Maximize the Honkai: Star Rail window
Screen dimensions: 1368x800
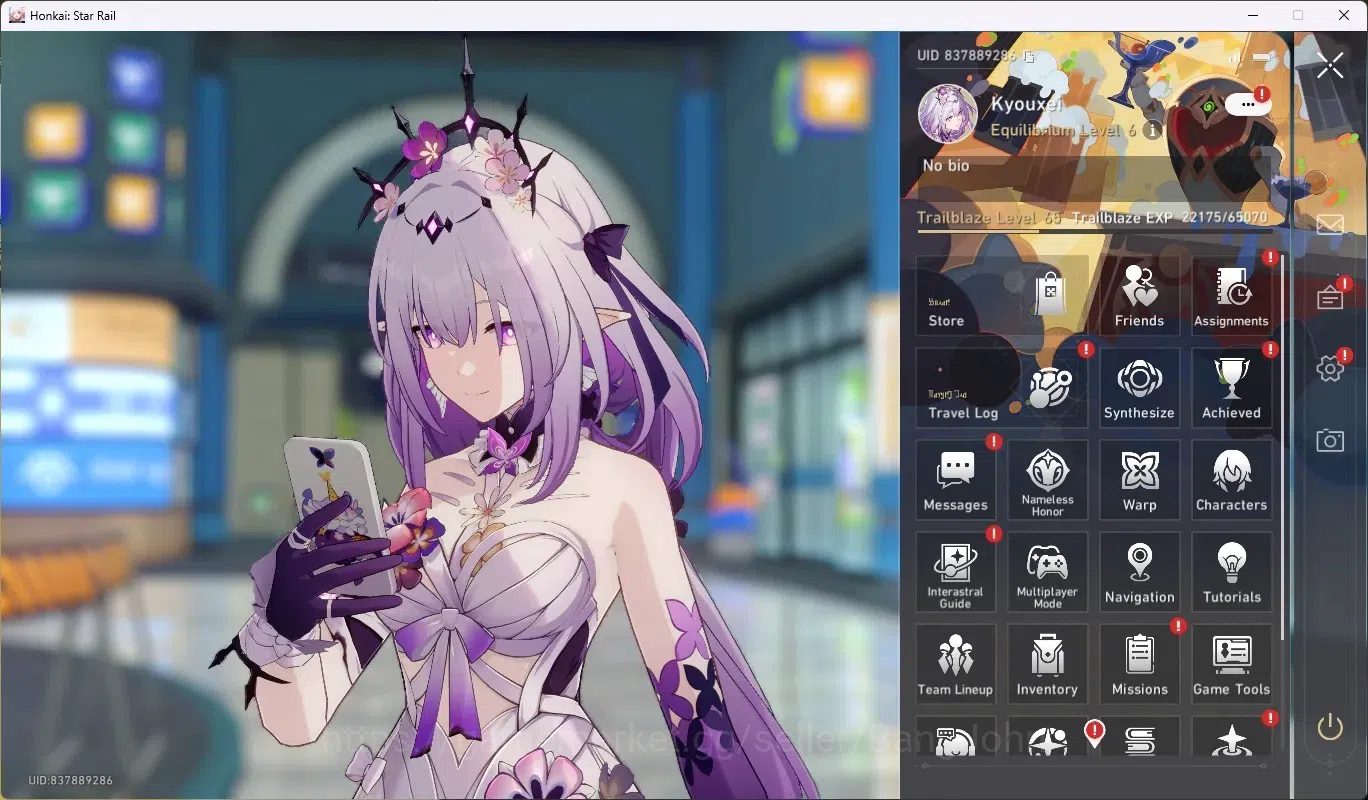1298,15
